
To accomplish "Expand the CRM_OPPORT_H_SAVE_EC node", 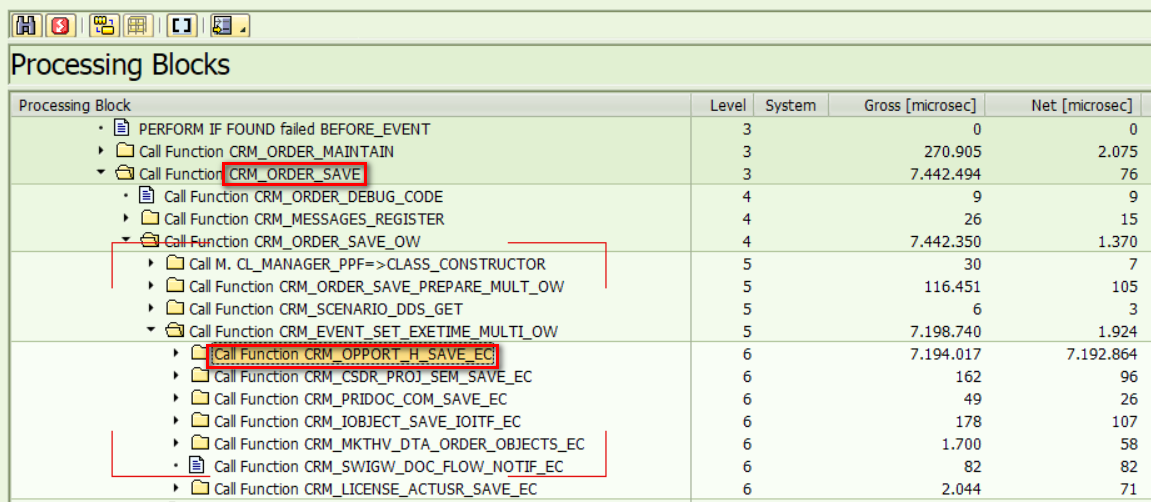I will [x=176, y=353].
